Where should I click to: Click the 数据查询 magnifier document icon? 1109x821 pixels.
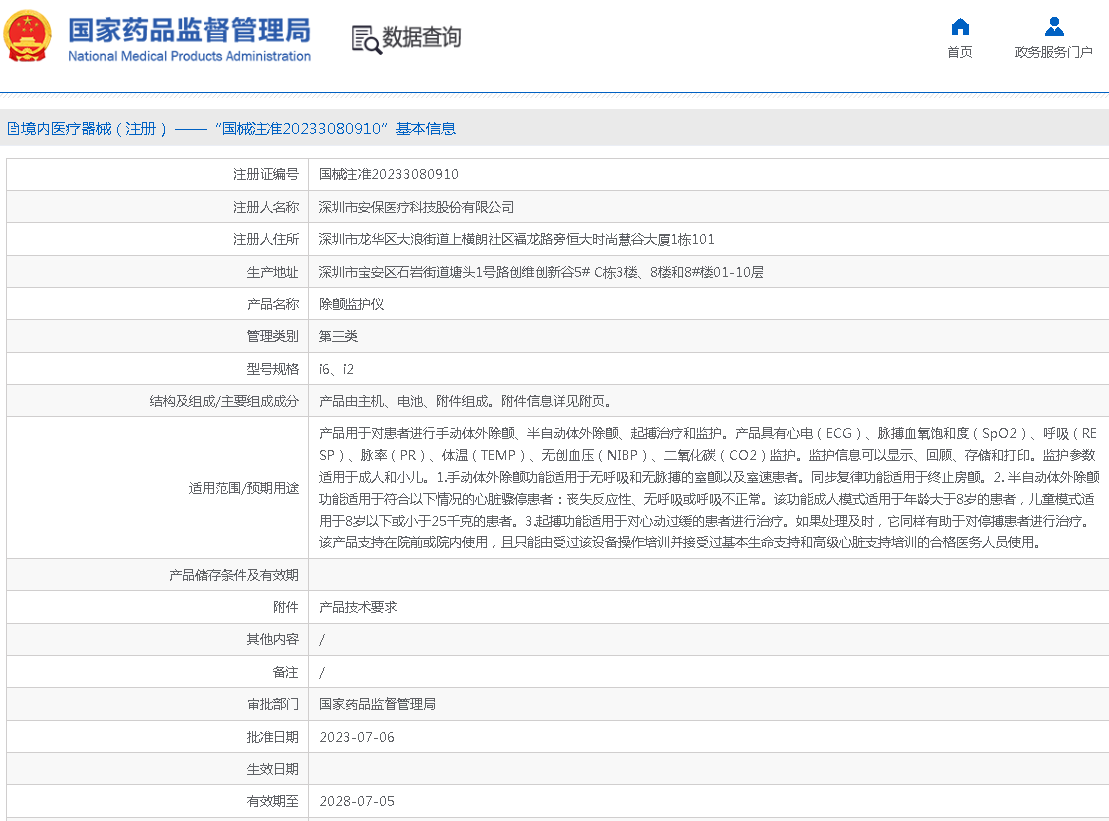click(x=366, y=39)
